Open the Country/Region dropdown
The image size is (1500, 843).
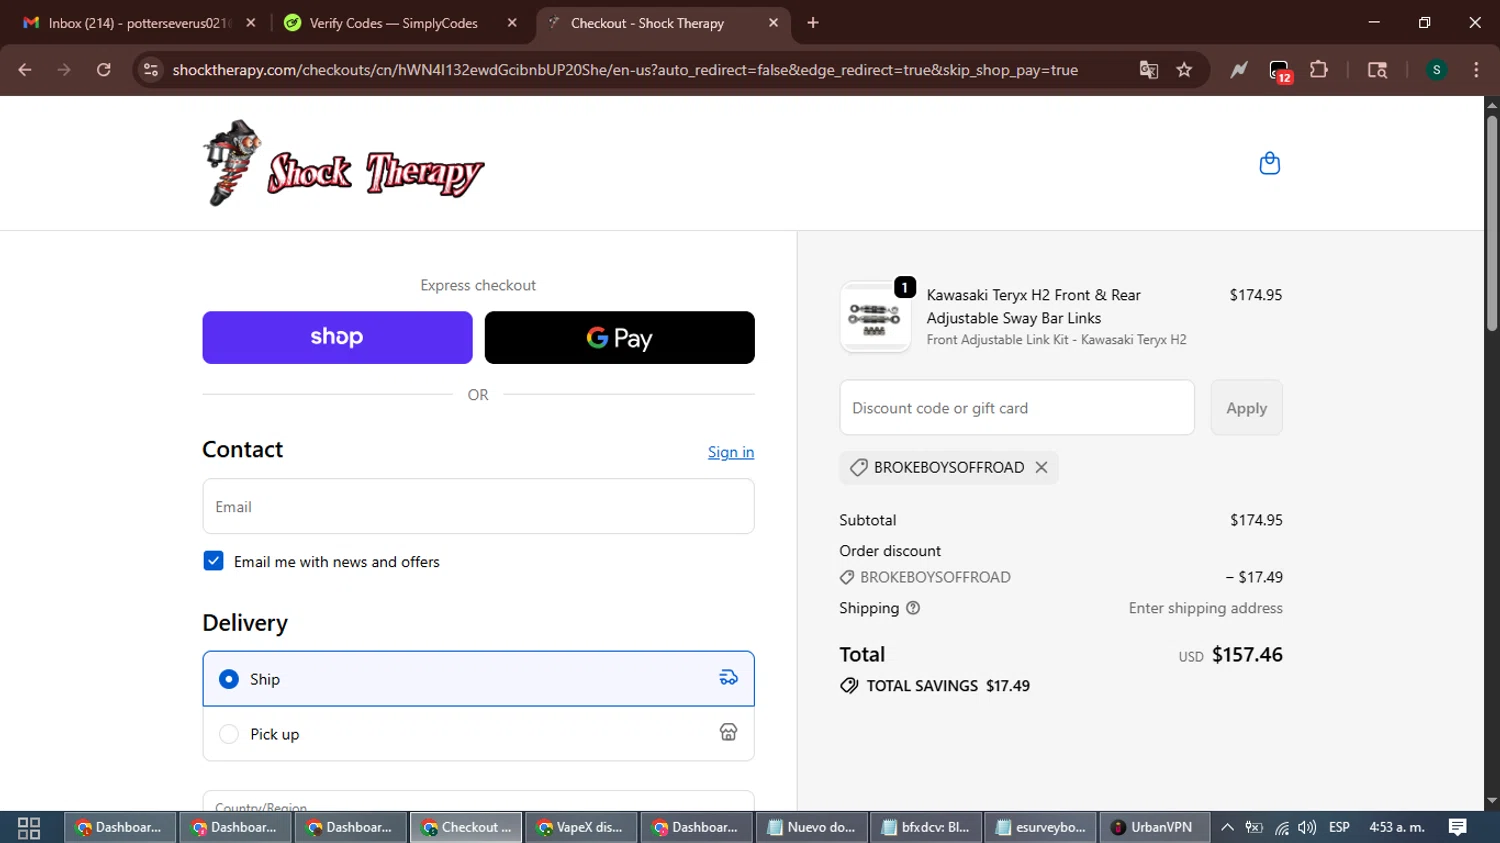pos(478,801)
